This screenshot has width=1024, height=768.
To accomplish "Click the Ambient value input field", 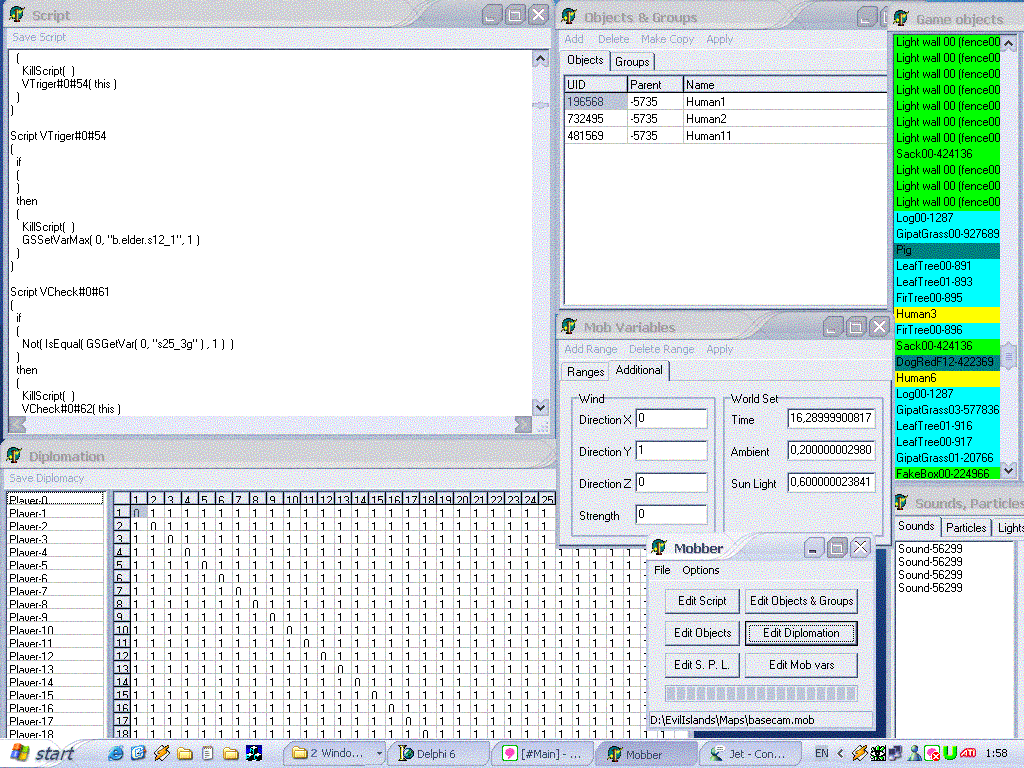I will 831,451.
